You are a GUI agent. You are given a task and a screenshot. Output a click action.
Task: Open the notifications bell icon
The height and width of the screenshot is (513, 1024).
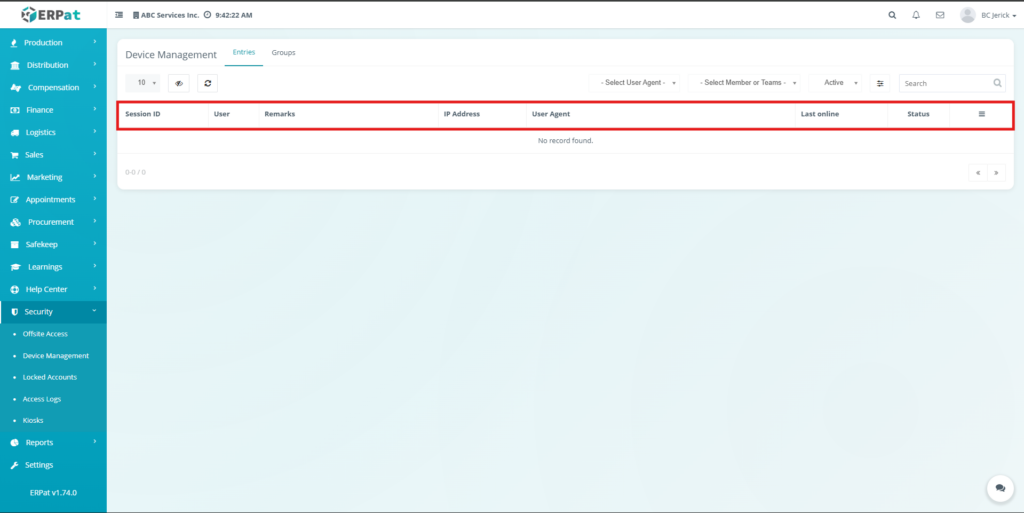pos(916,15)
